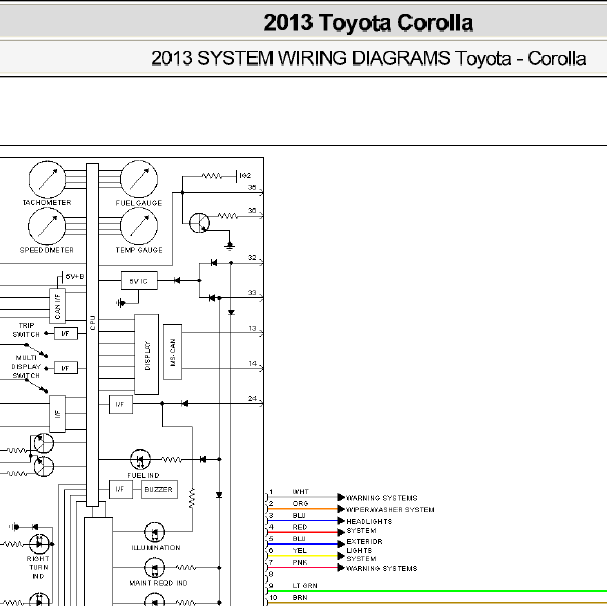Click the 5V IC box
The height and width of the screenshot is (606, 607).
coord(139,281)
